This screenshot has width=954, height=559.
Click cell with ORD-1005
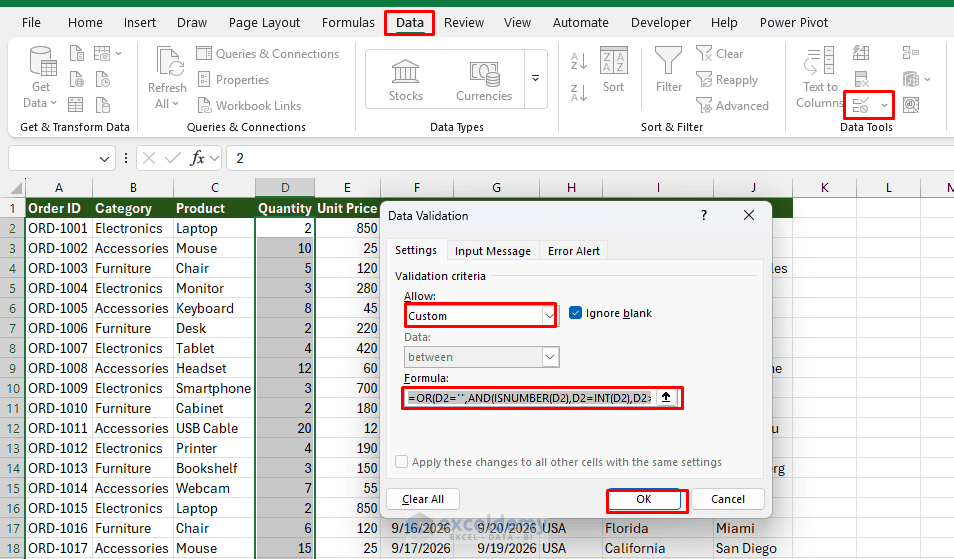[x=58, y=308]
